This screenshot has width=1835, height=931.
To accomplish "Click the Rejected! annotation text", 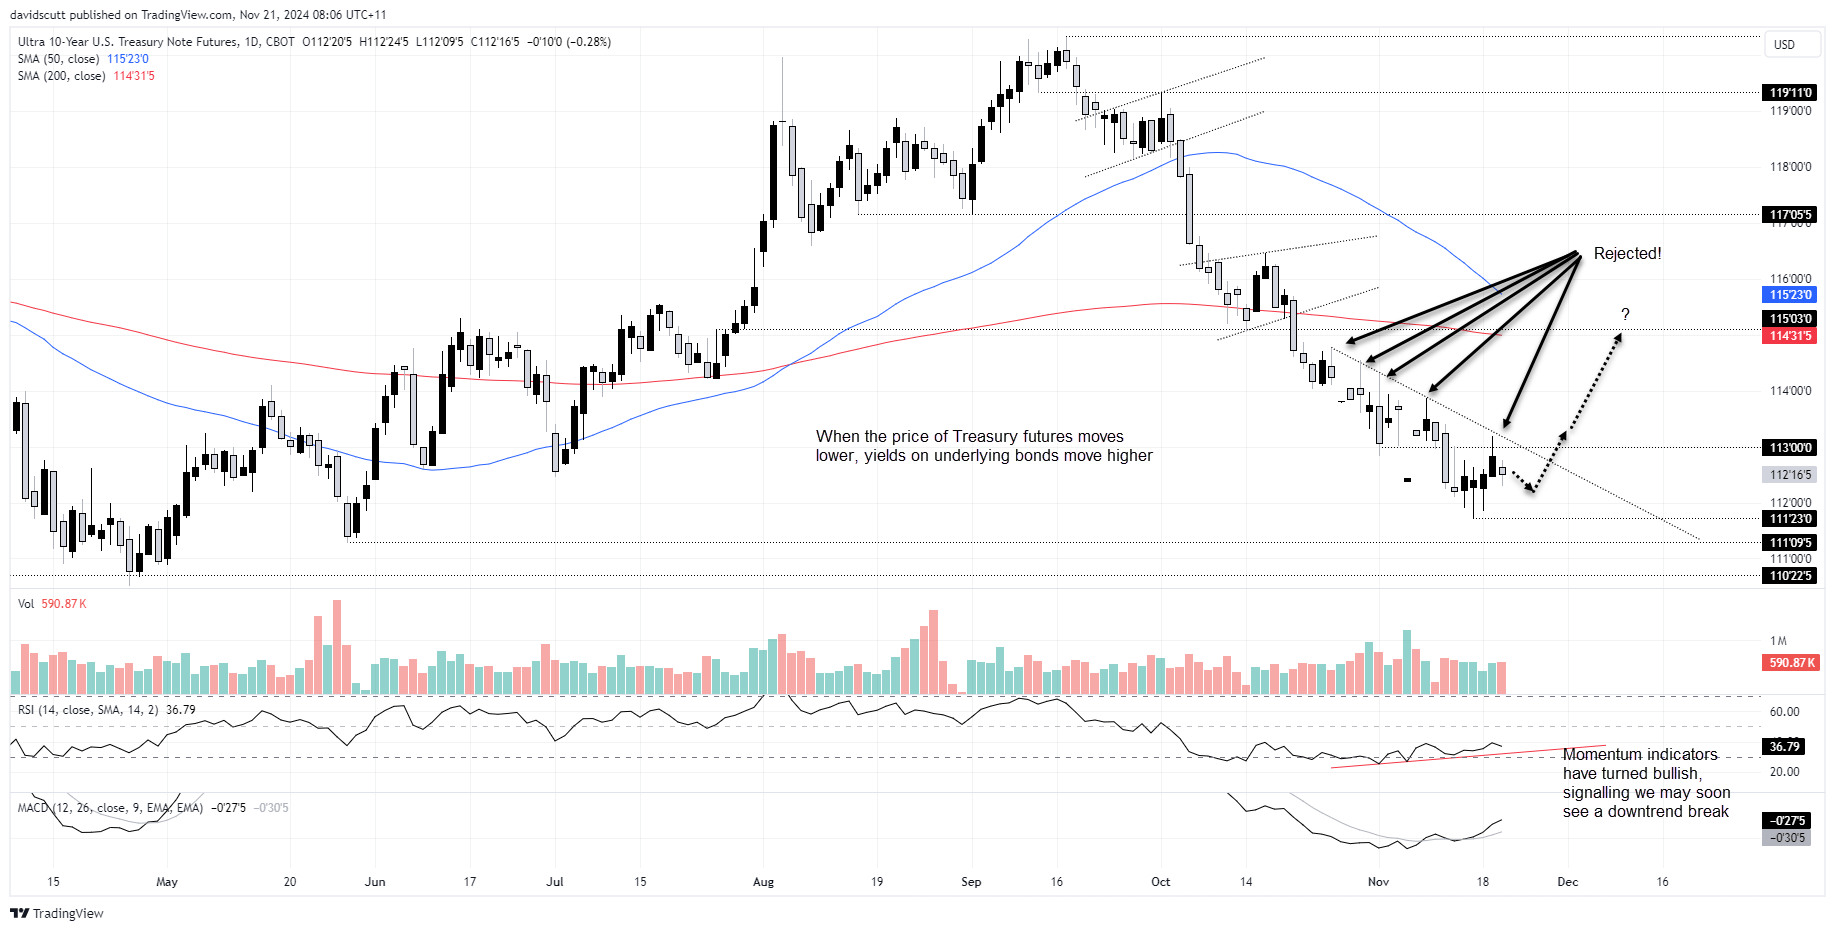I will 1627,254.
